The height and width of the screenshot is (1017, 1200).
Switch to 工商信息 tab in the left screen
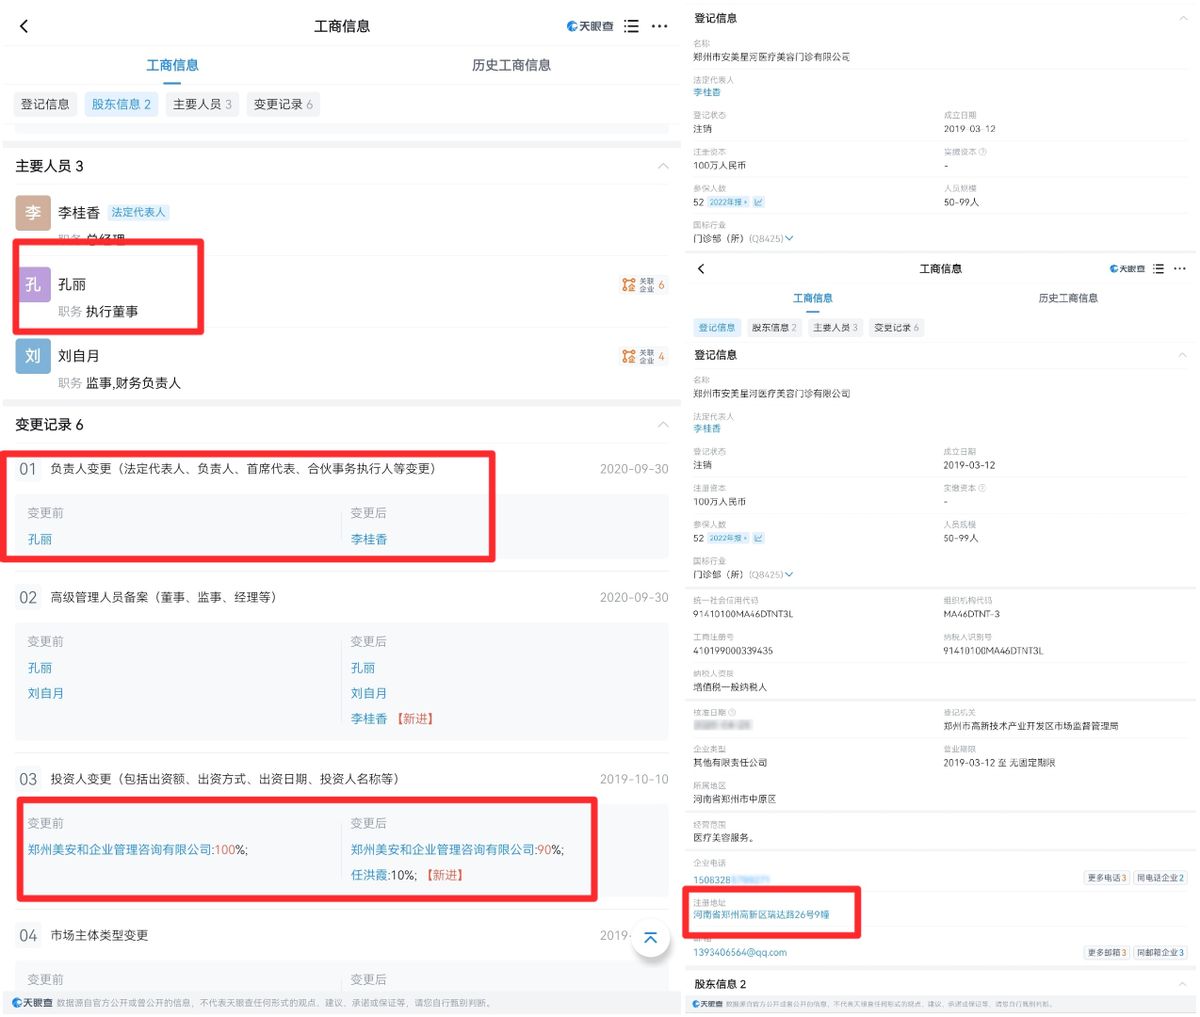coord(172,65)
